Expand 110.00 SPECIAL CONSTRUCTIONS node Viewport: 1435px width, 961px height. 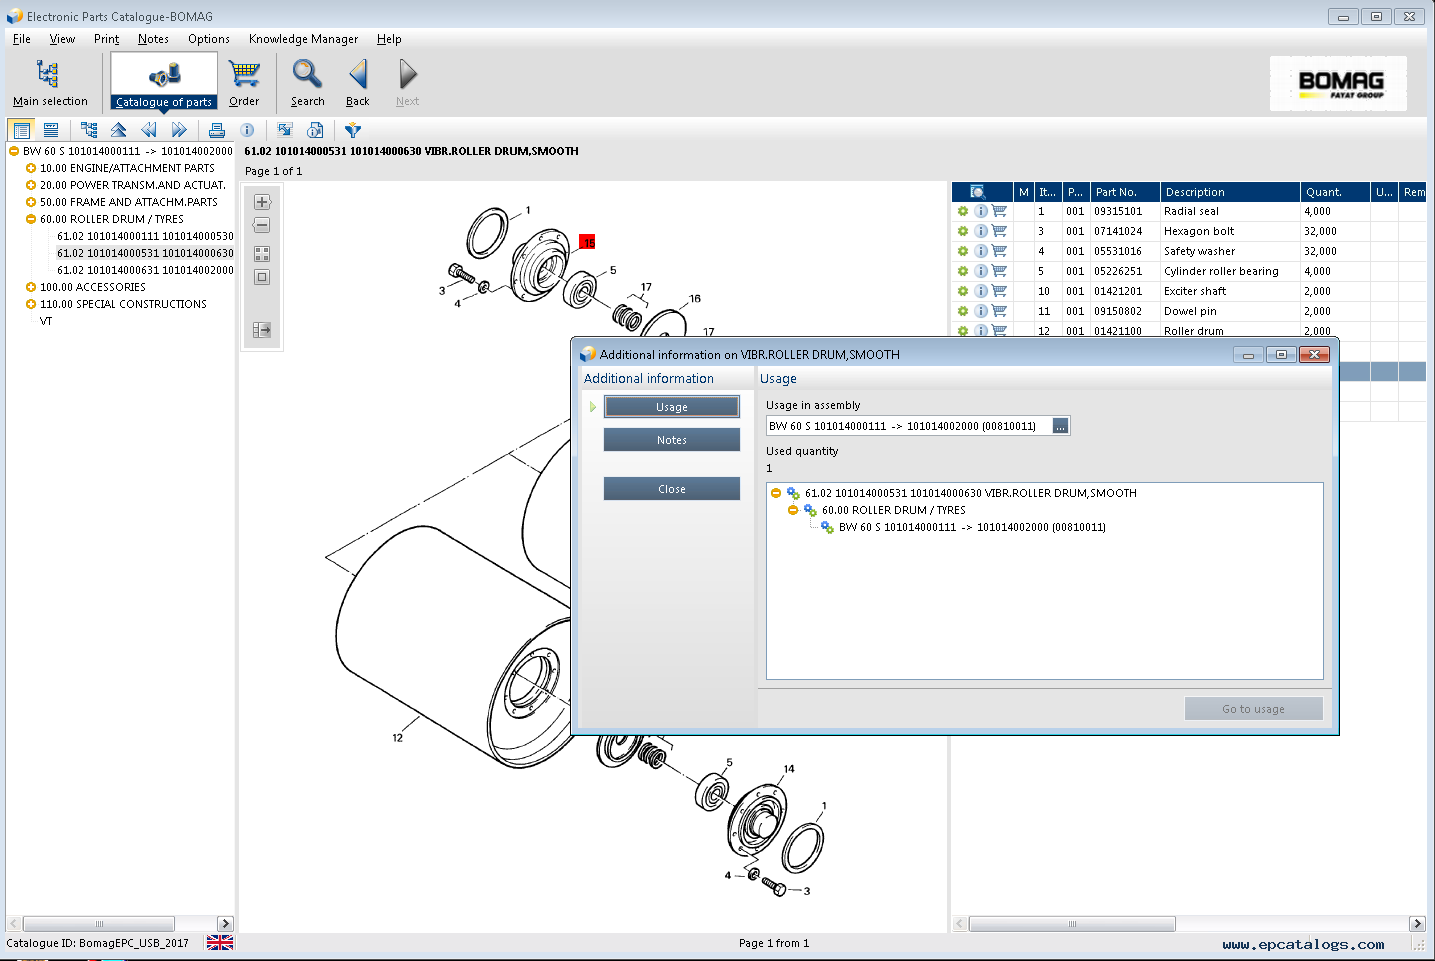(x=31, y=304)
